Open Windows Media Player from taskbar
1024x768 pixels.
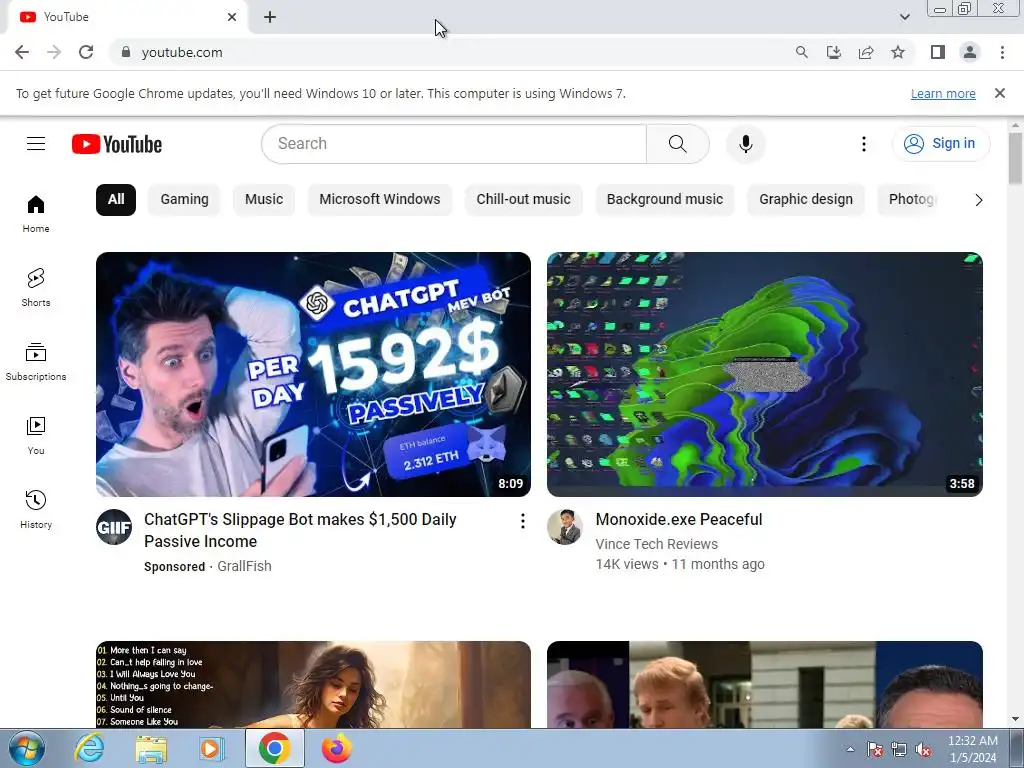[x=212, y=748]
